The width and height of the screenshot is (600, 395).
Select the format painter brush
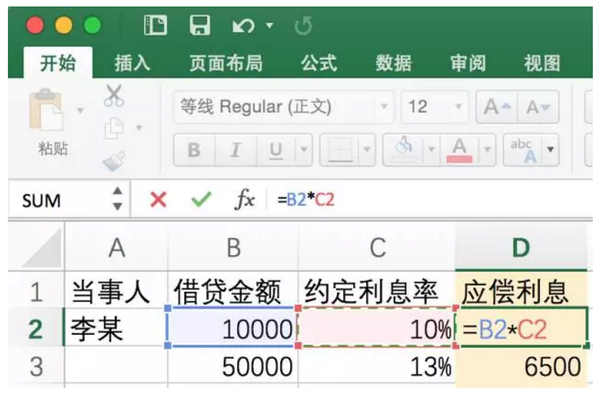pyautogui.click(x=114, y=161)
